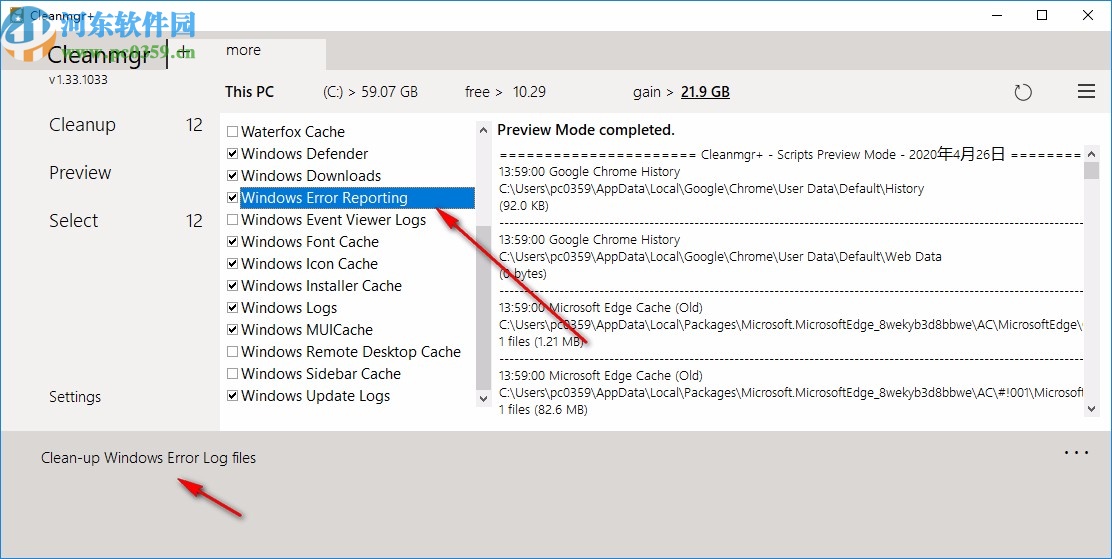Select the Windows Font Cache item
Image resolution: width=1112 pixels, height=559 pixels.
pos(310,242)
